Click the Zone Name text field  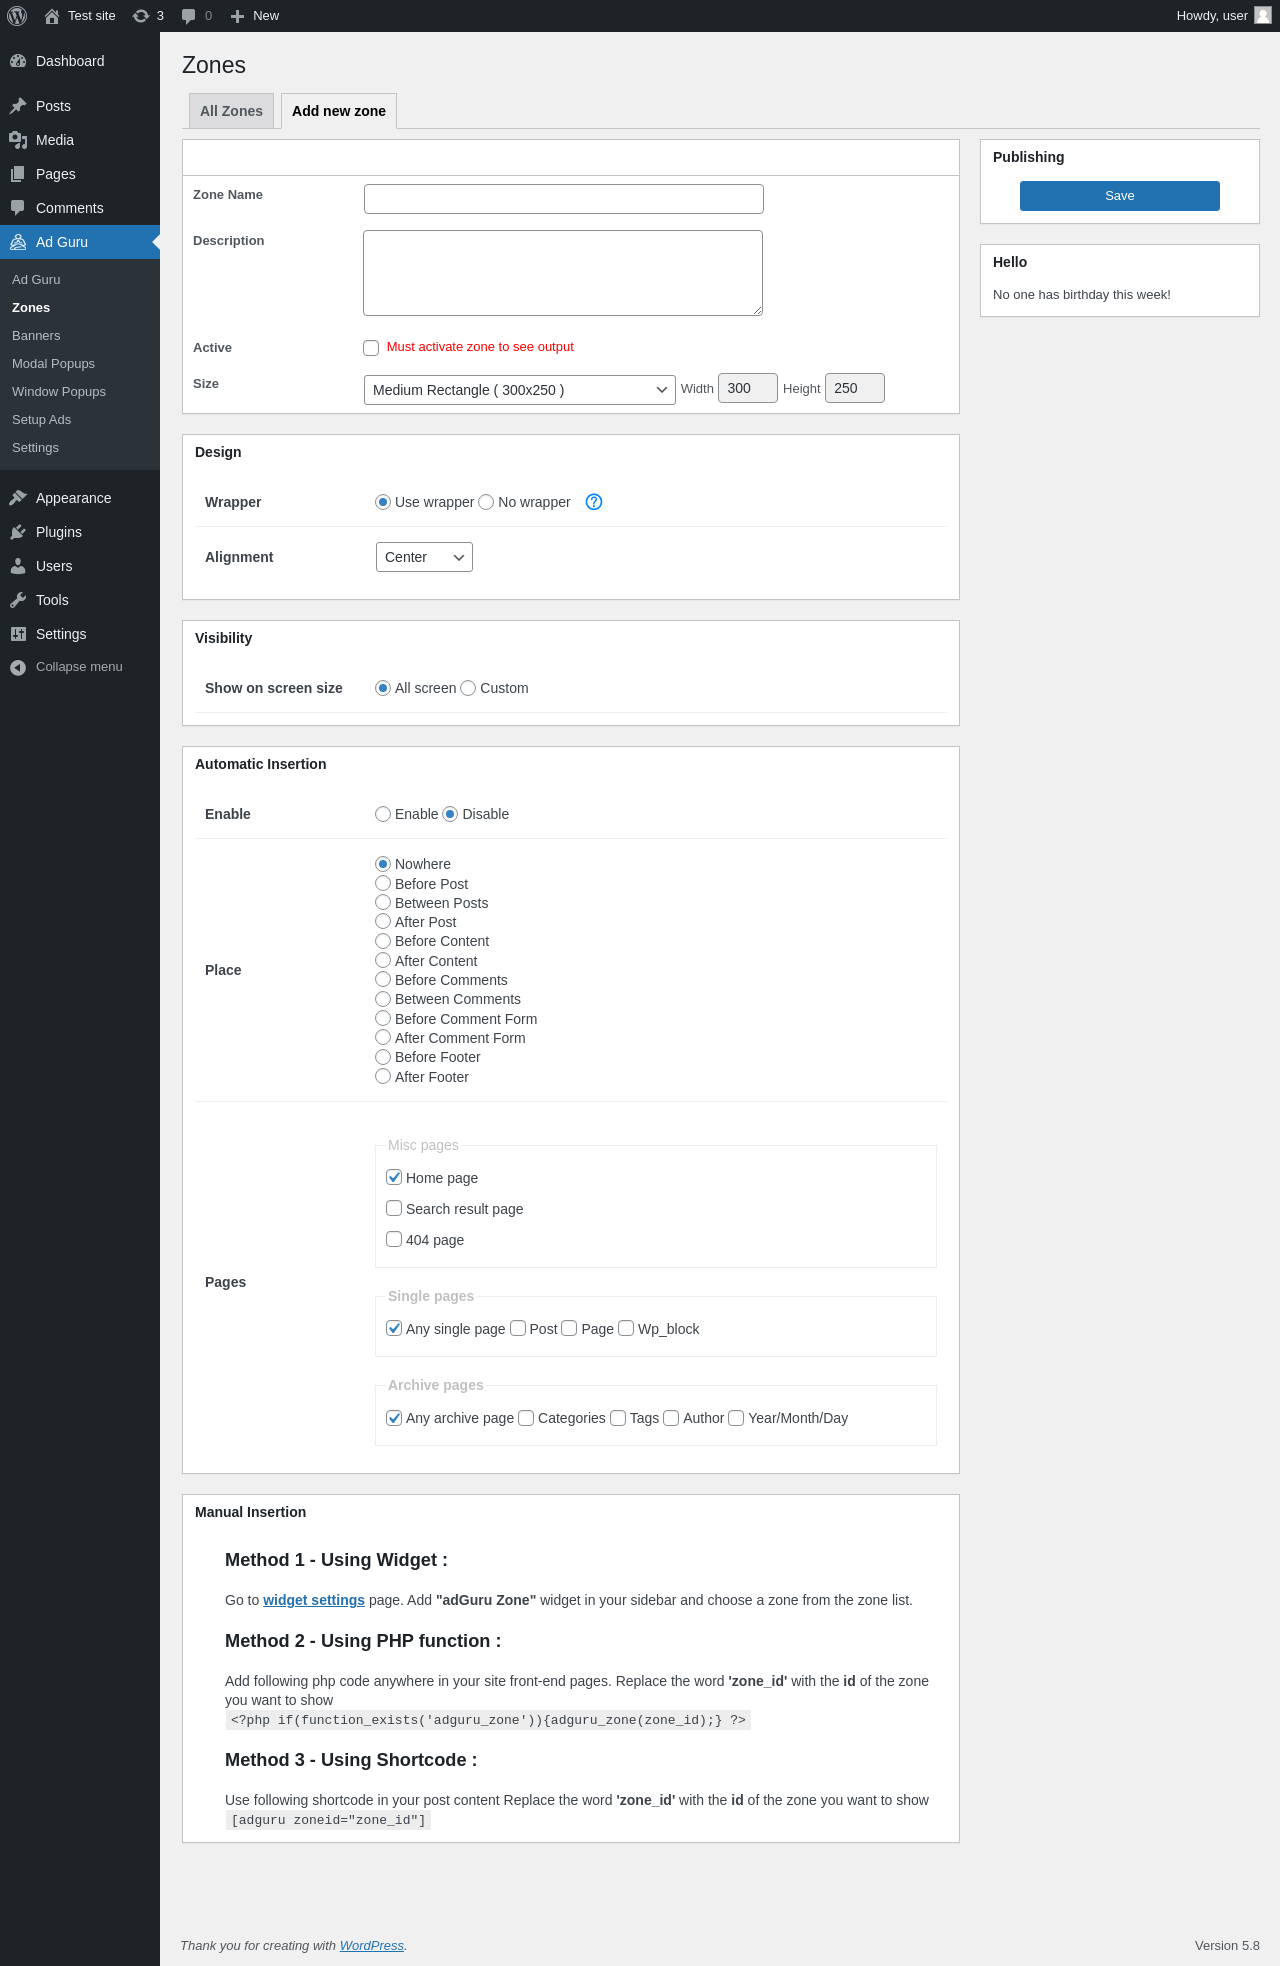[564, 199]
